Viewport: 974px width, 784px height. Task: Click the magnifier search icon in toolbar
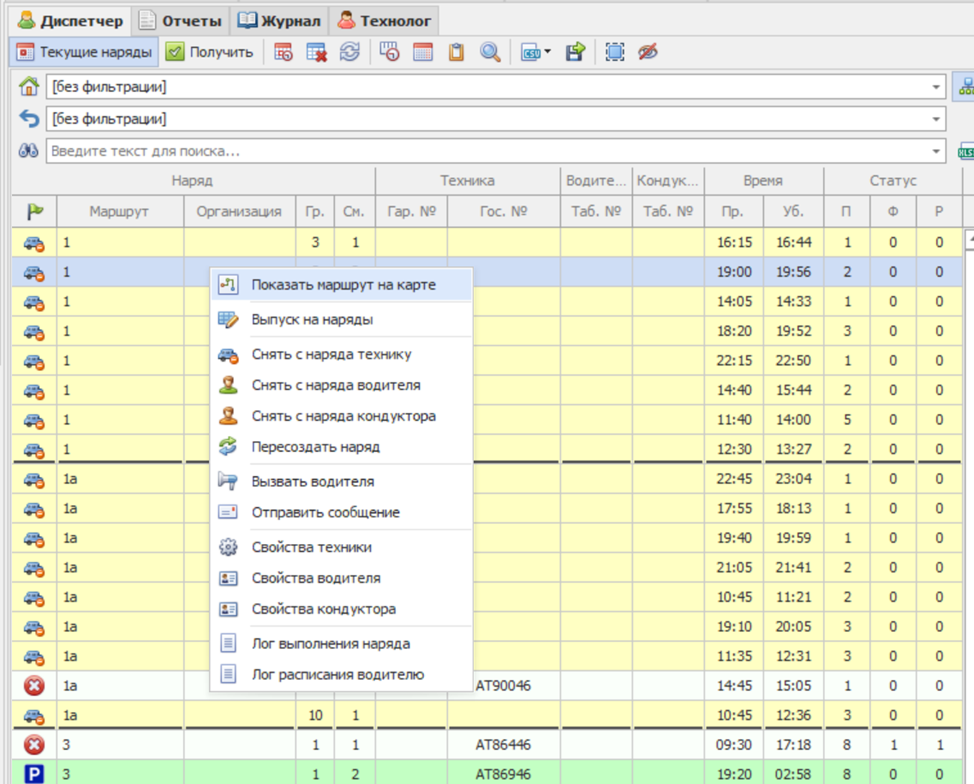pos(490,52)
